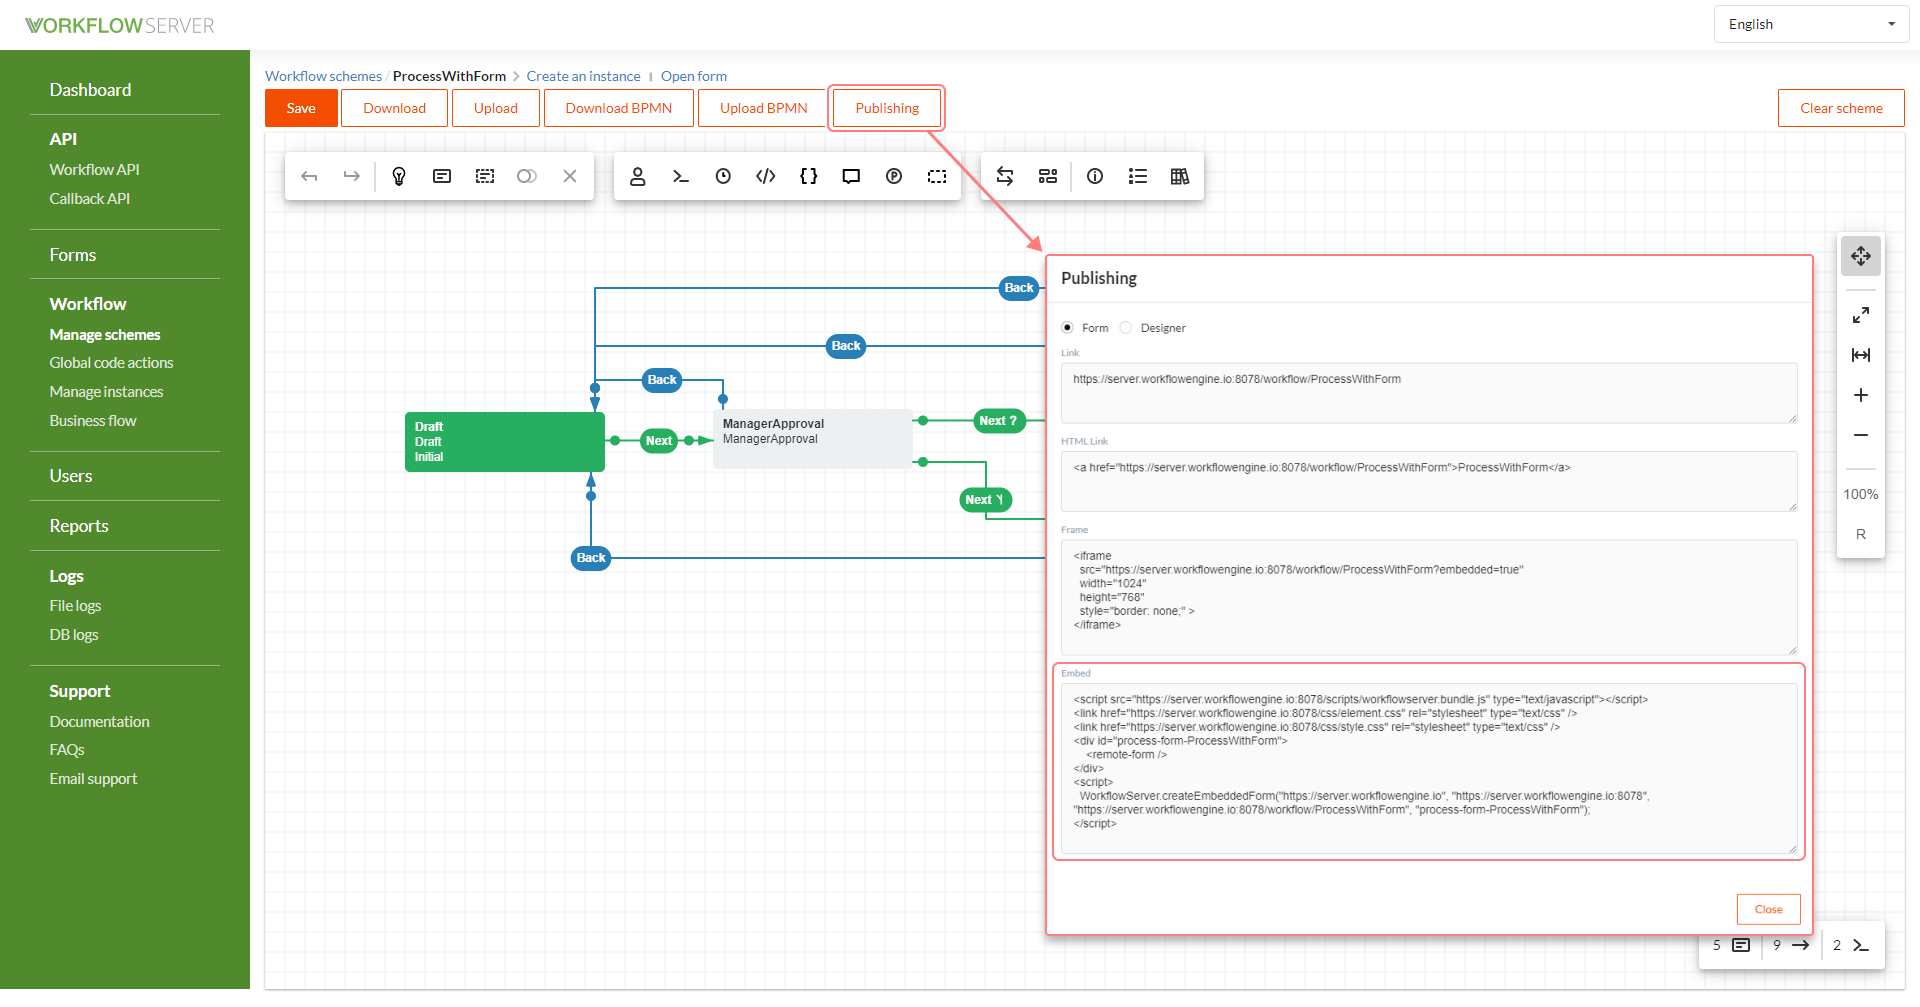This screenshot has height=1007, width=1920.
Task: Undo the last designer action
Action: tap(309, 176)
